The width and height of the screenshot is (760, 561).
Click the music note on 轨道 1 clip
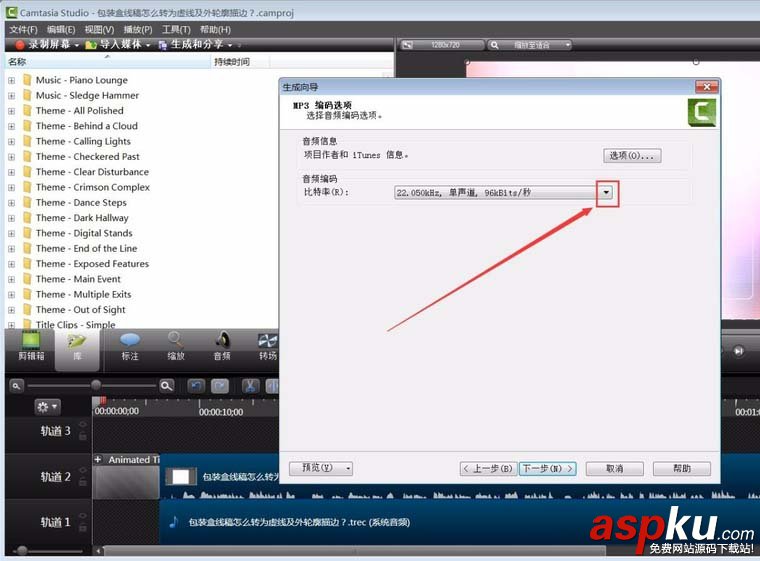click(x=174, y=522)
